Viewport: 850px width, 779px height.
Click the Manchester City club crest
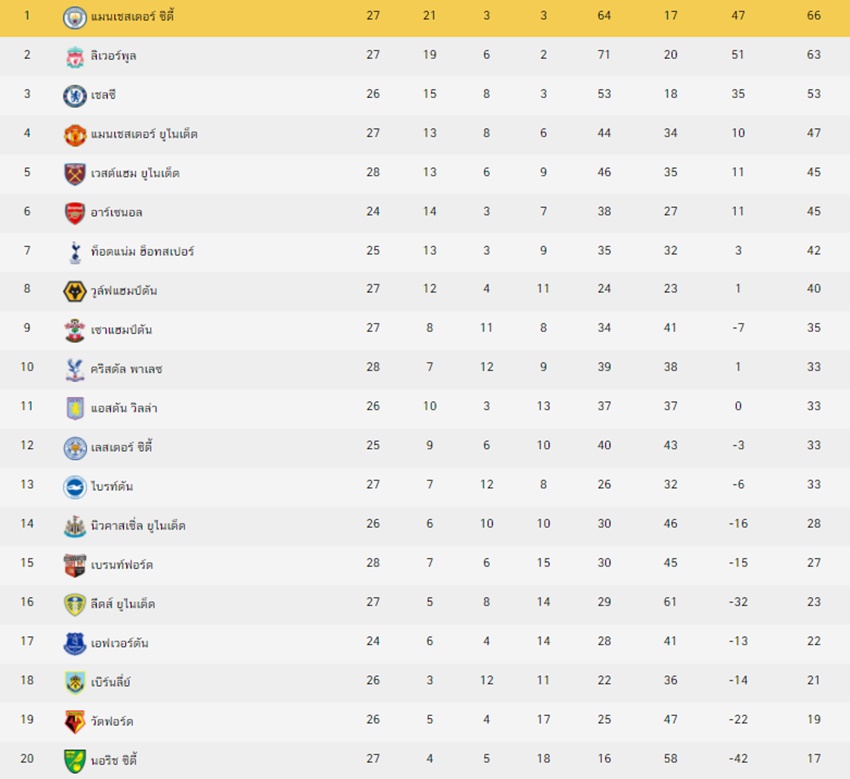tap(75, 18)
